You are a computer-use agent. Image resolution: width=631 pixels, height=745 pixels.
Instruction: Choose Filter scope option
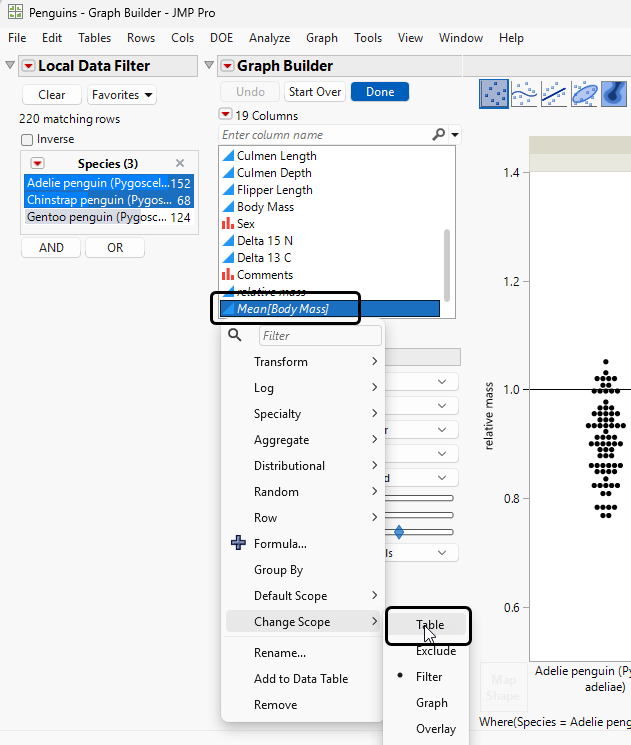[x=428, y=677]
